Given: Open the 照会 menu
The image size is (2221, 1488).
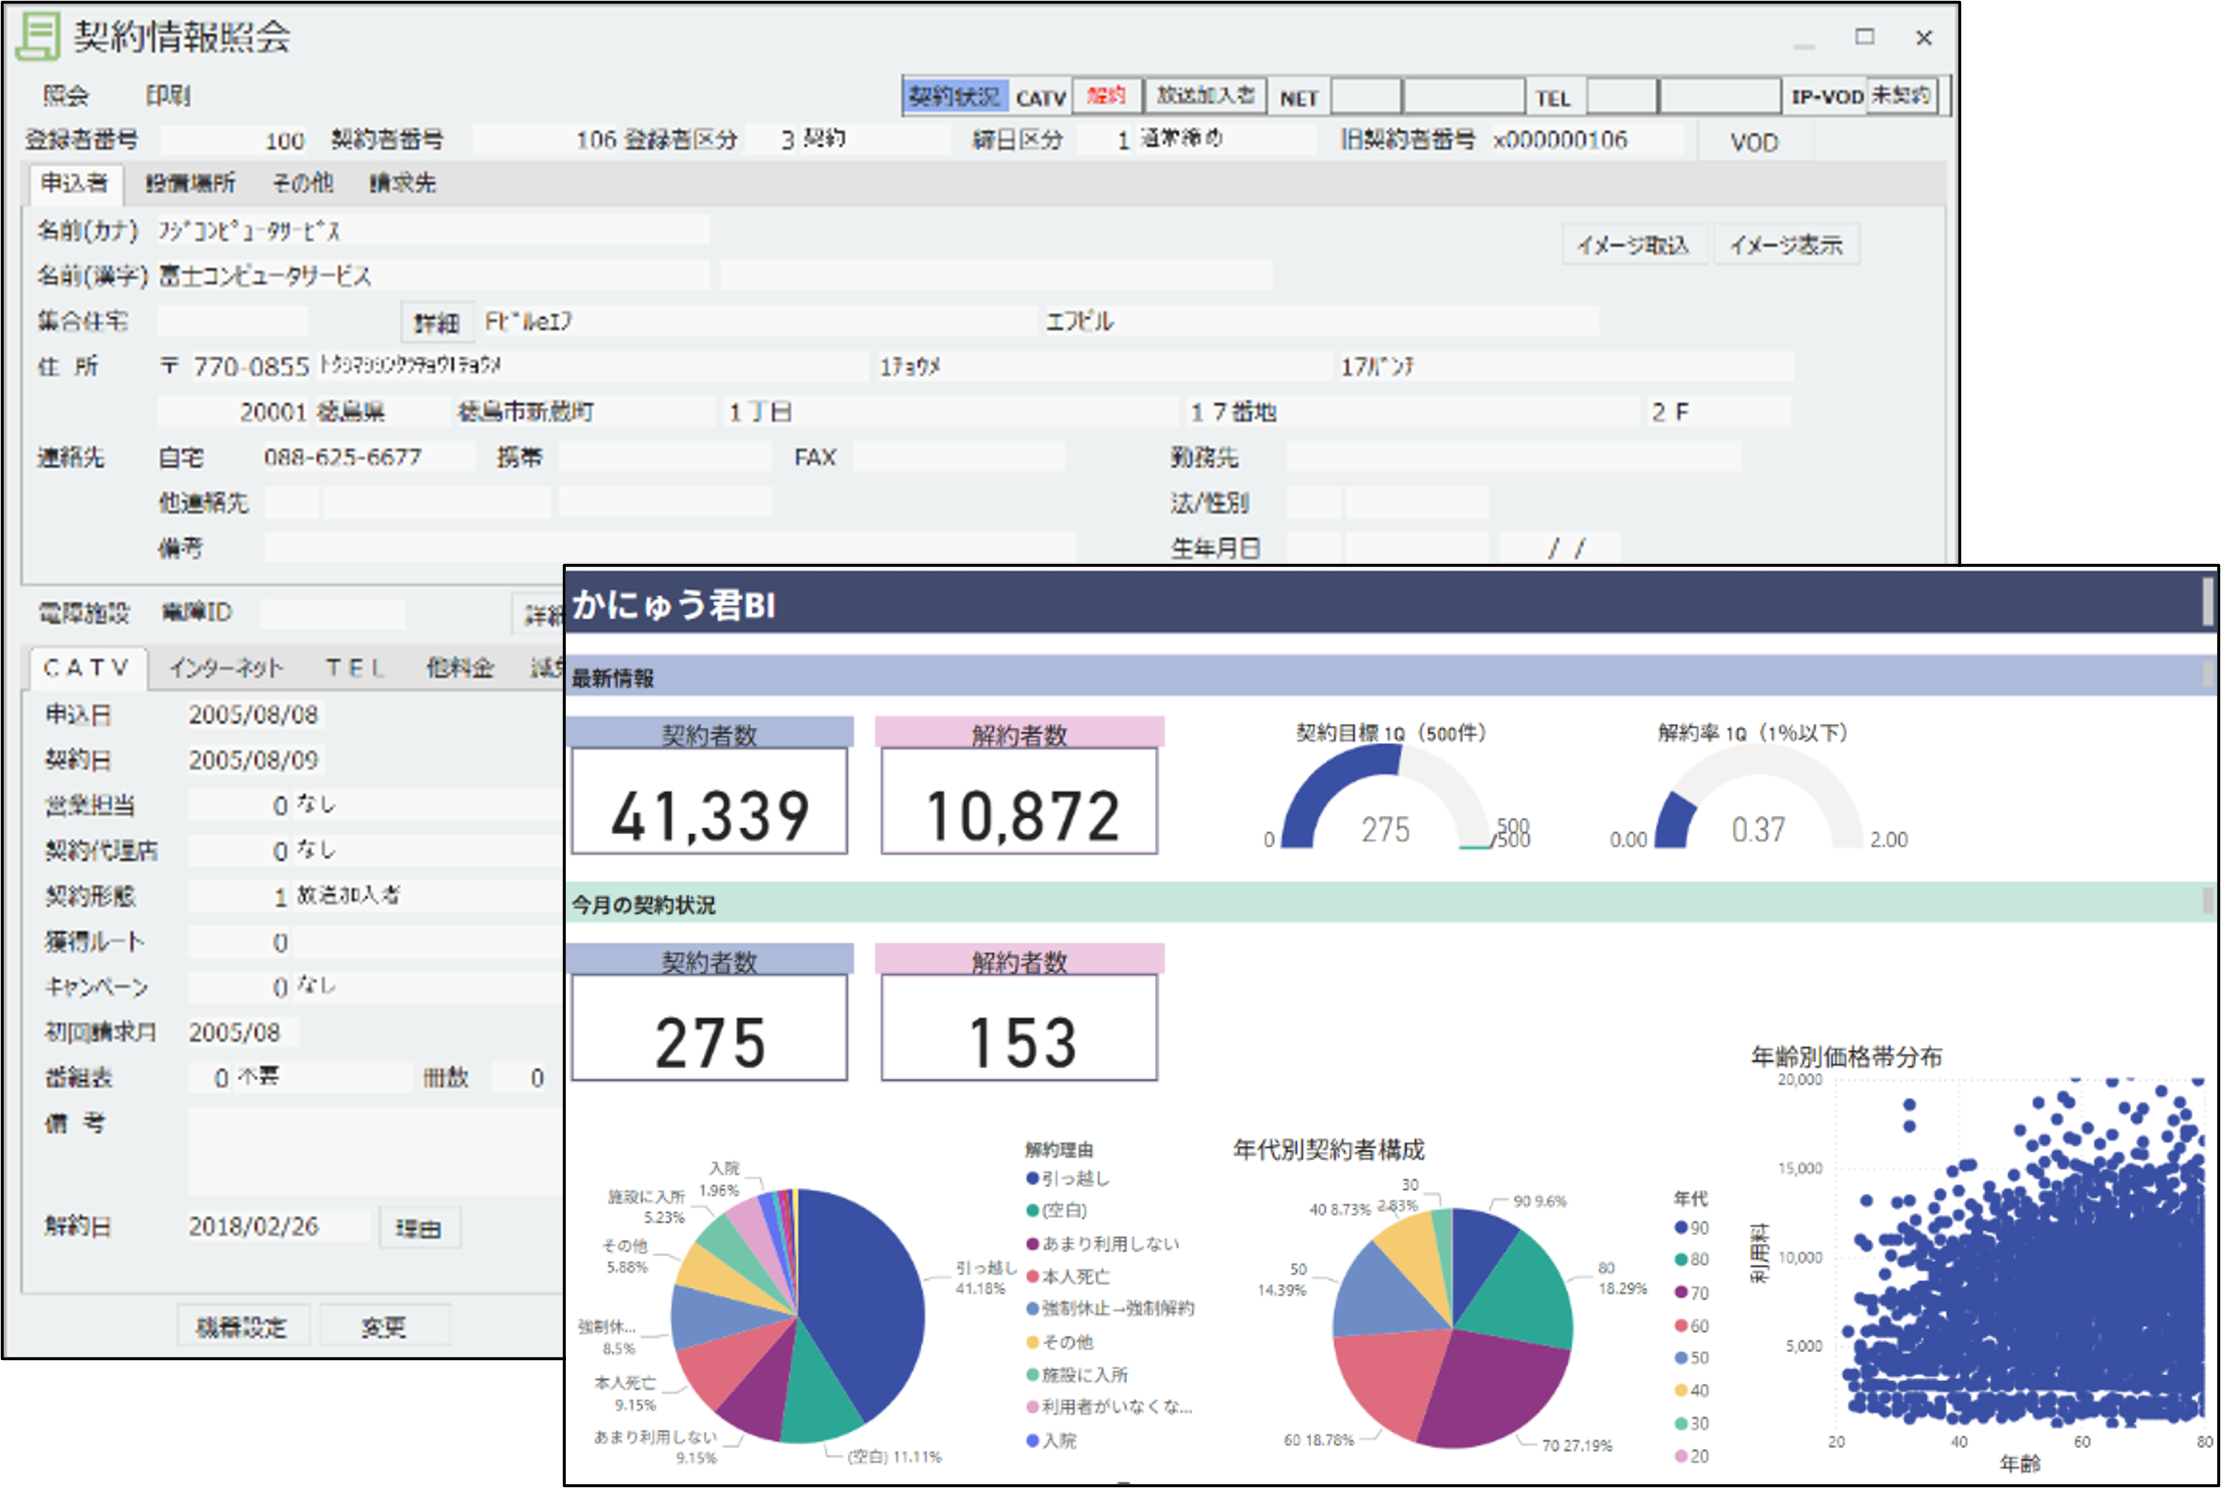Looking at the screenshot, I should pos(66,96).
